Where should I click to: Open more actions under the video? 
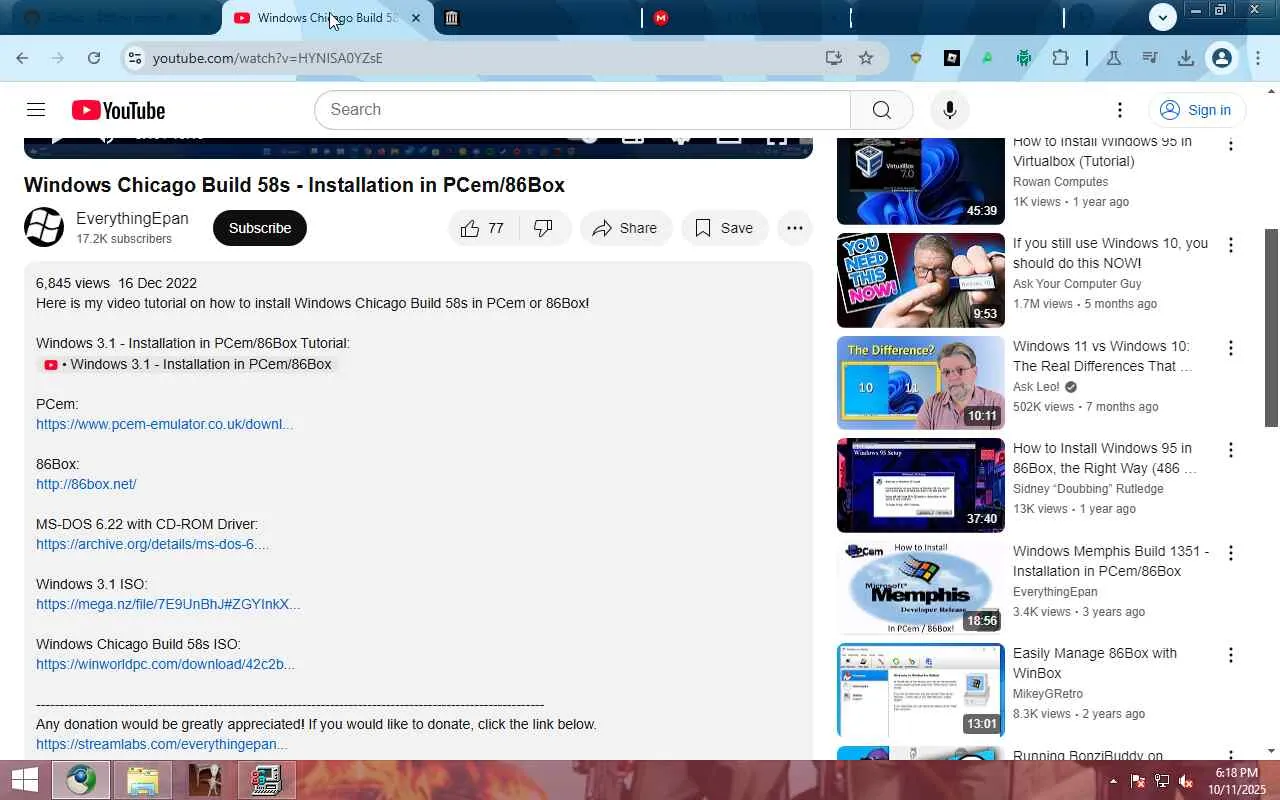coord(795,228)
